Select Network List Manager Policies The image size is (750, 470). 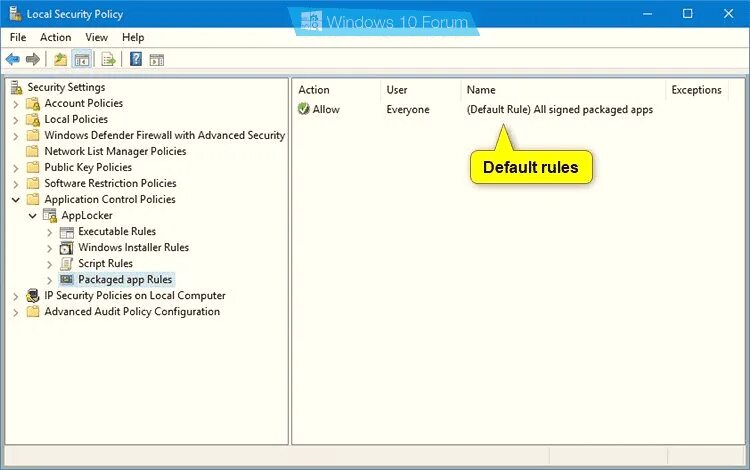tap(115, 152)
